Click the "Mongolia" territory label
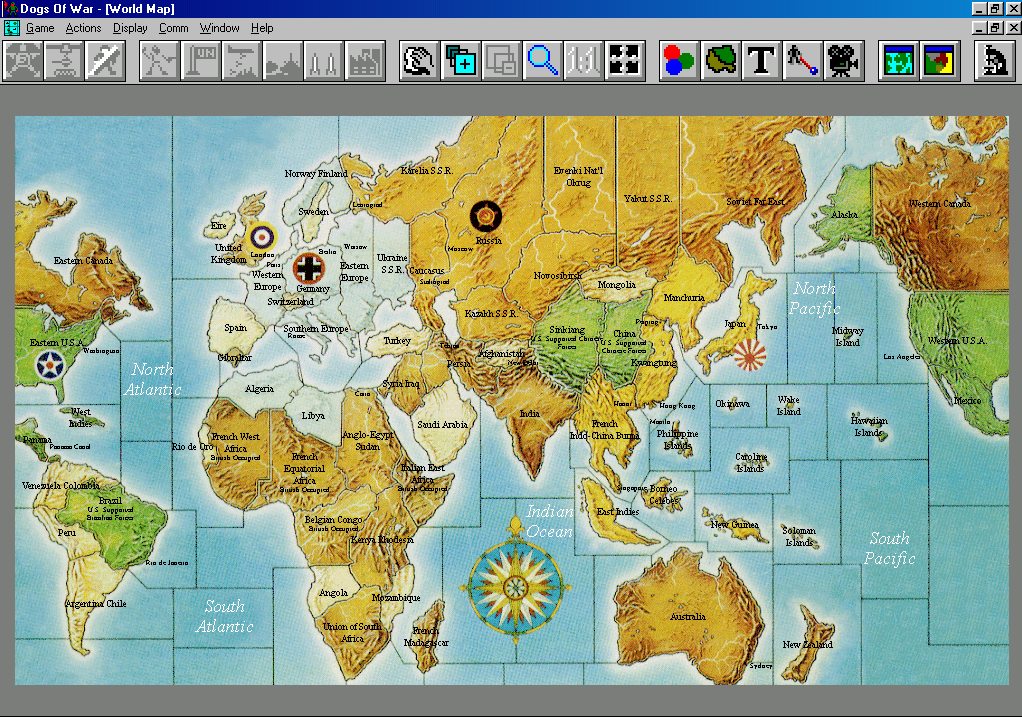 click(x=617, y=285)
